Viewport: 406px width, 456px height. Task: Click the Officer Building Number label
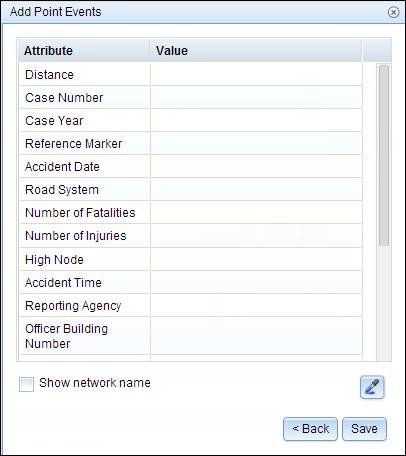coord(67,336)
